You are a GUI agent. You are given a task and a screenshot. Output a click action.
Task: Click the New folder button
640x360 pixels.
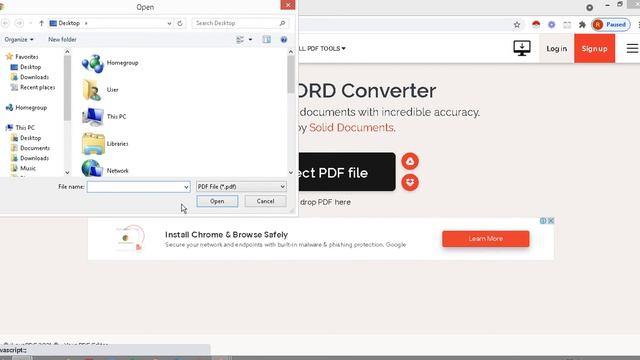pos(62,40)
